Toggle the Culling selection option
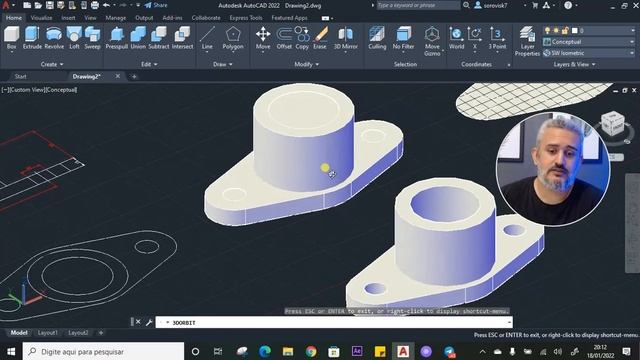Image resolution: width=640 pixels, height=360 pixels. pos(377,38)
